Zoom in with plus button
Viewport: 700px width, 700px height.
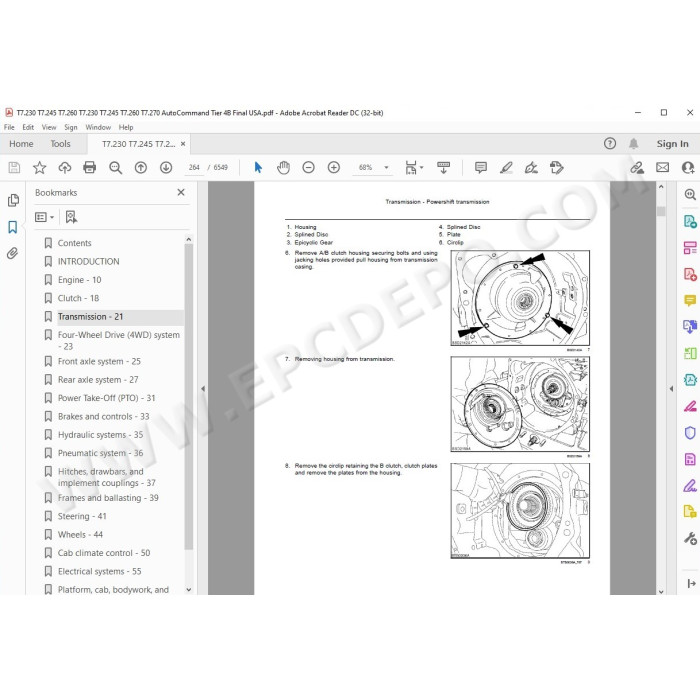click(x=334, y=167)
